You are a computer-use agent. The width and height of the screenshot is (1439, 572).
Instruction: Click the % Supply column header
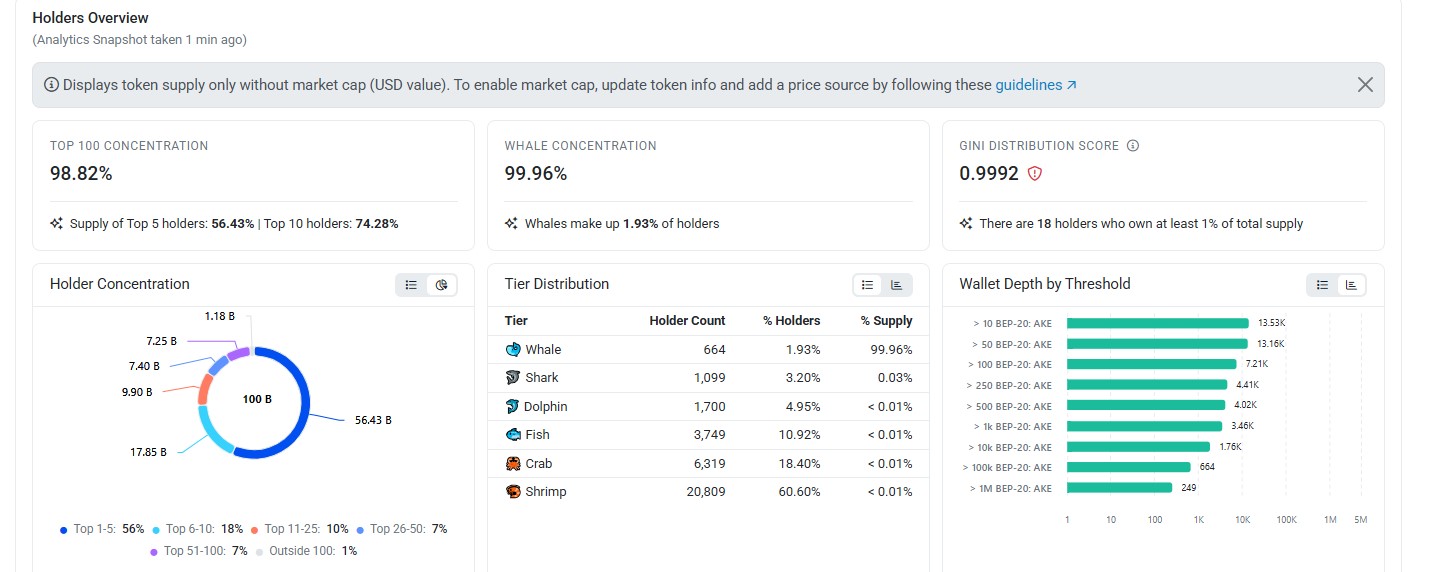[x=887, y=321]
